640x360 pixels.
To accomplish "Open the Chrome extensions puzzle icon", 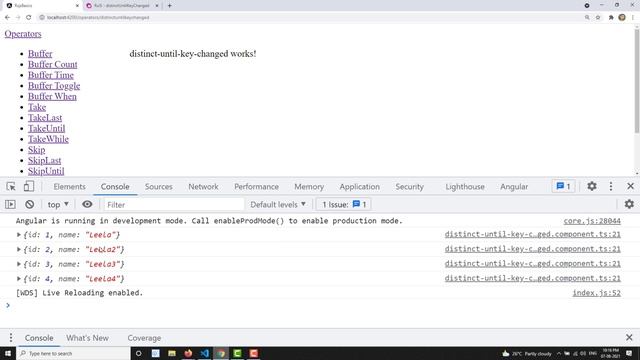I will [x=611, y=18].
